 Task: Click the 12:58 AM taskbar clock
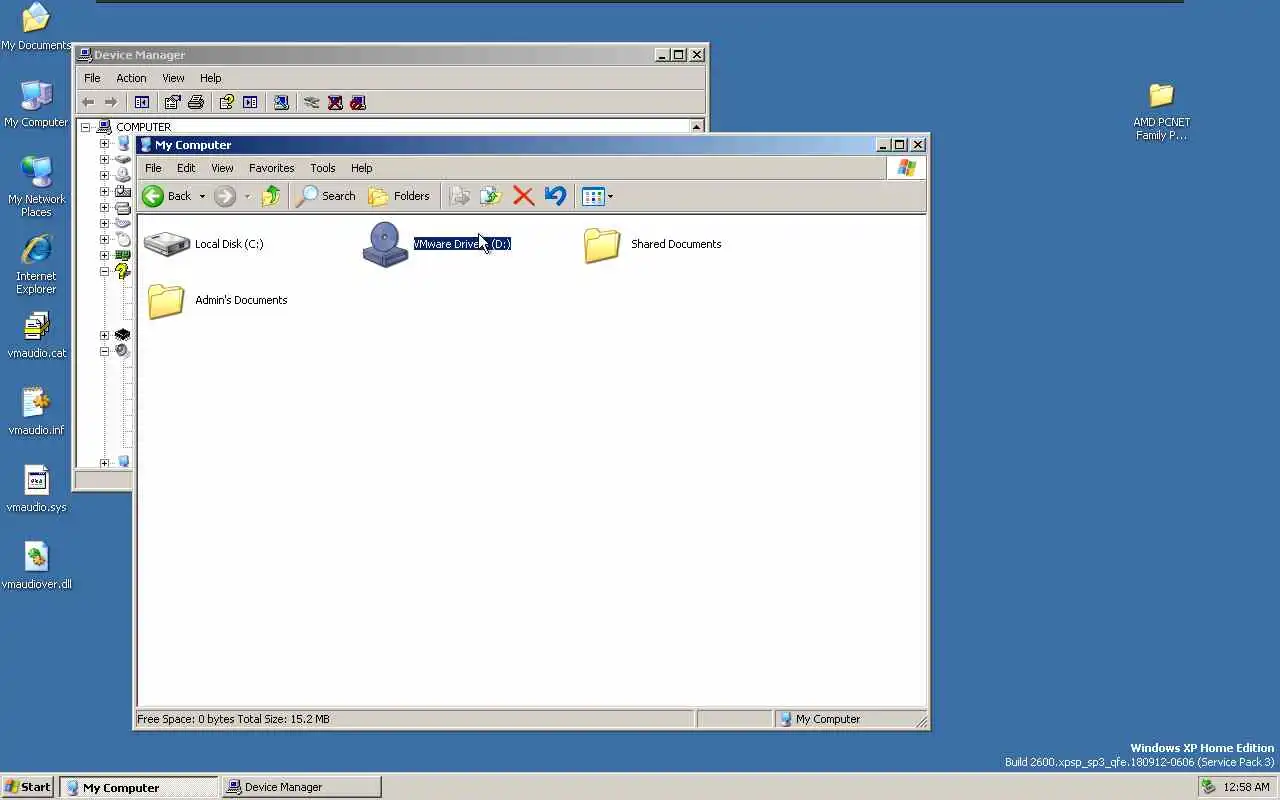[x=1246, y=787]
